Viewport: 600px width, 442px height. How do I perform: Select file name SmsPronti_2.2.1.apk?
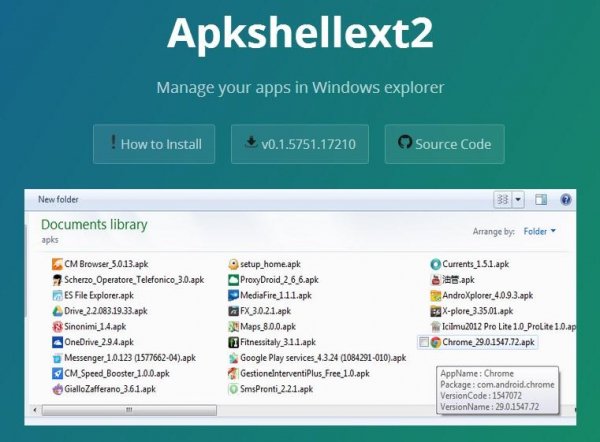[276, 389]
